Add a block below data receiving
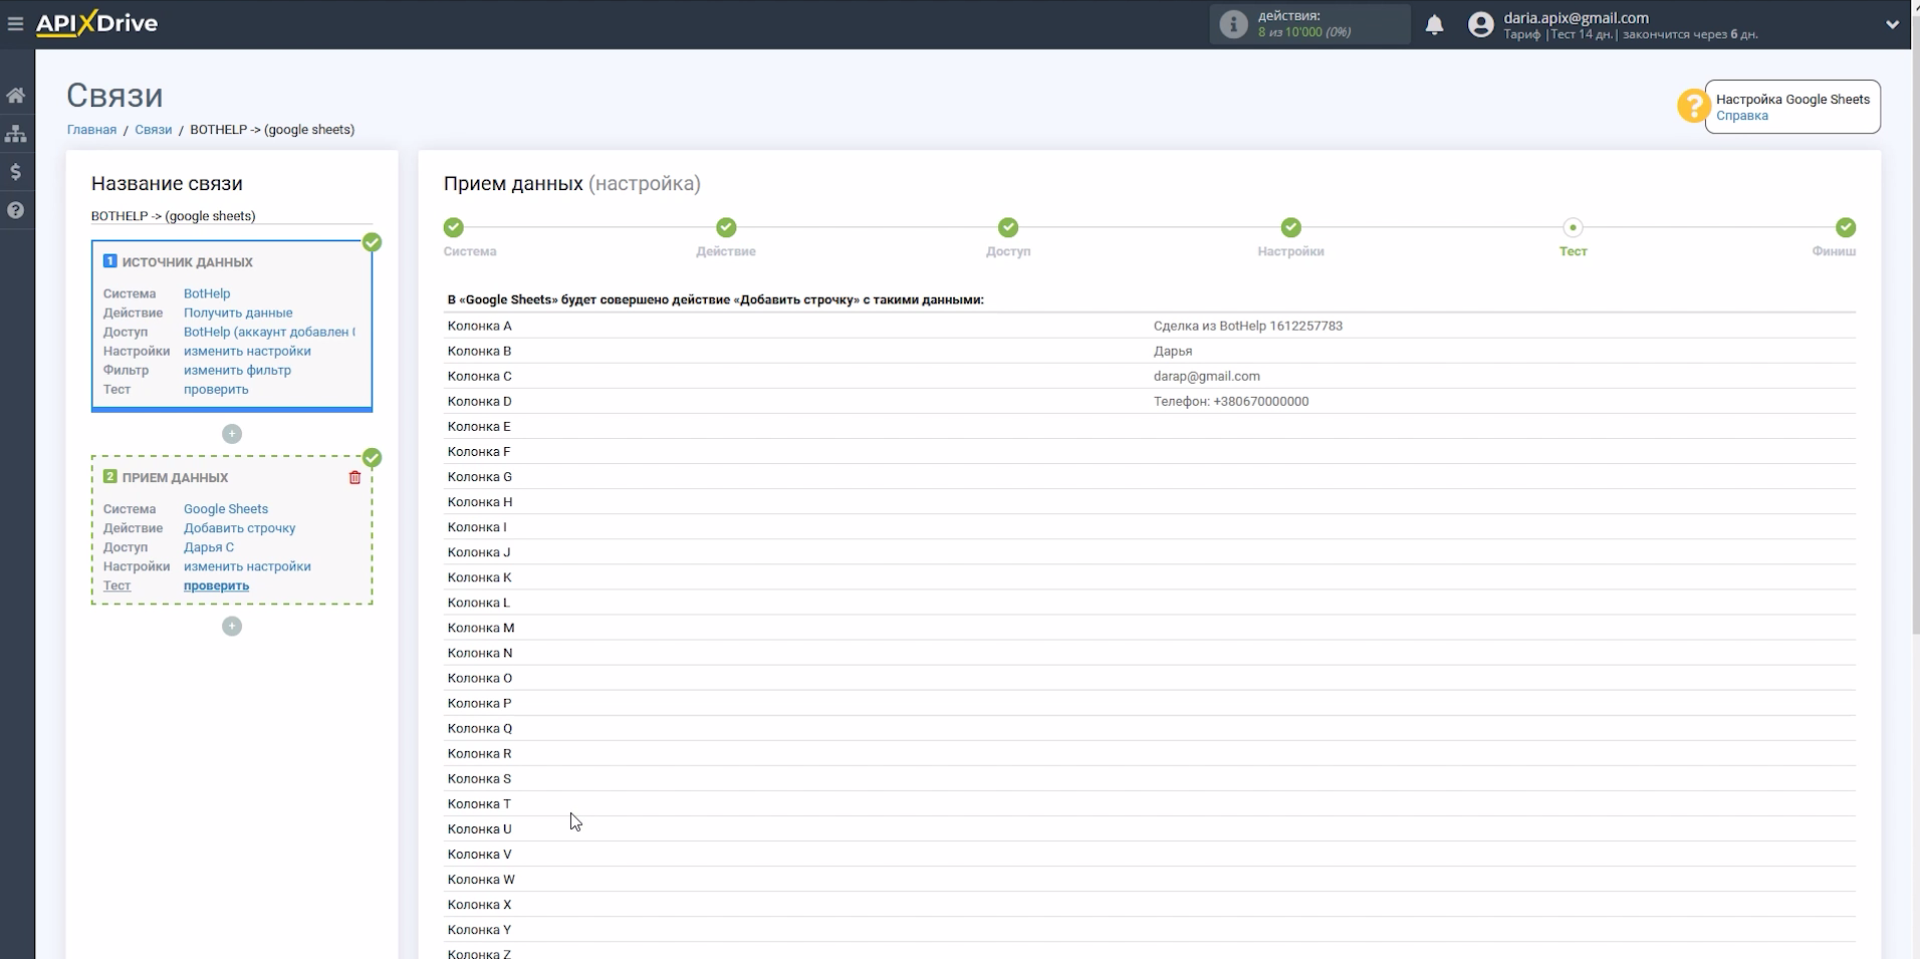 pyautogui.click(x=232, y=626)
